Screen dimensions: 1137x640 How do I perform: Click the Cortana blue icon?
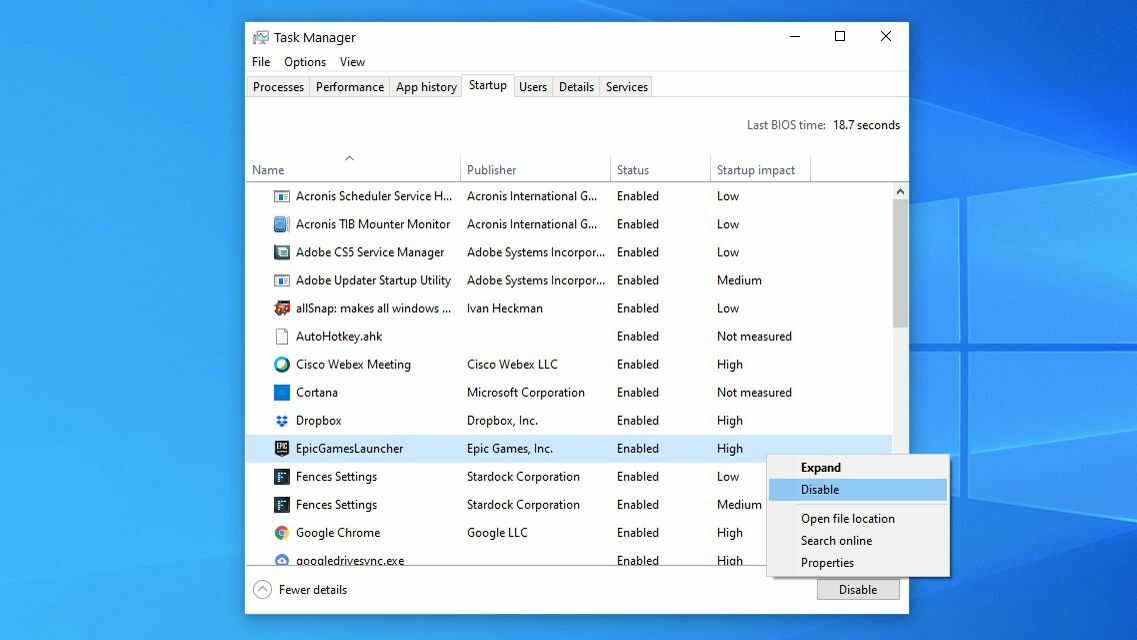(281, 393)
